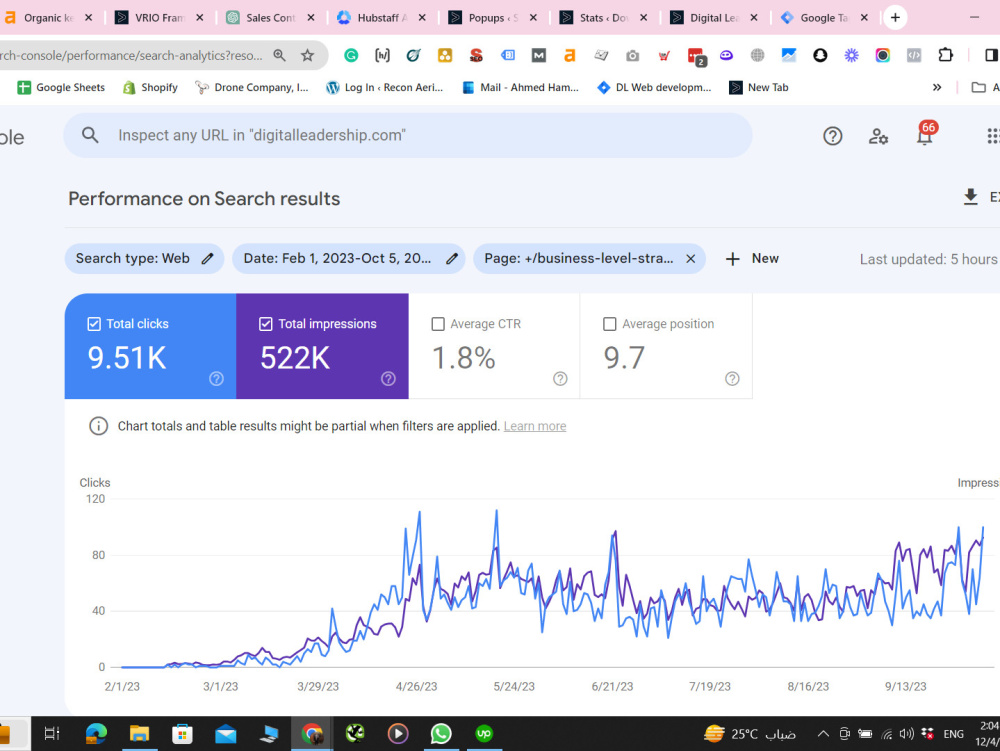Enable the Average position checkbox
Image resolution: width=1000 pixels, height=751 pixels.
pyautogui.click(x=610, y=324)
